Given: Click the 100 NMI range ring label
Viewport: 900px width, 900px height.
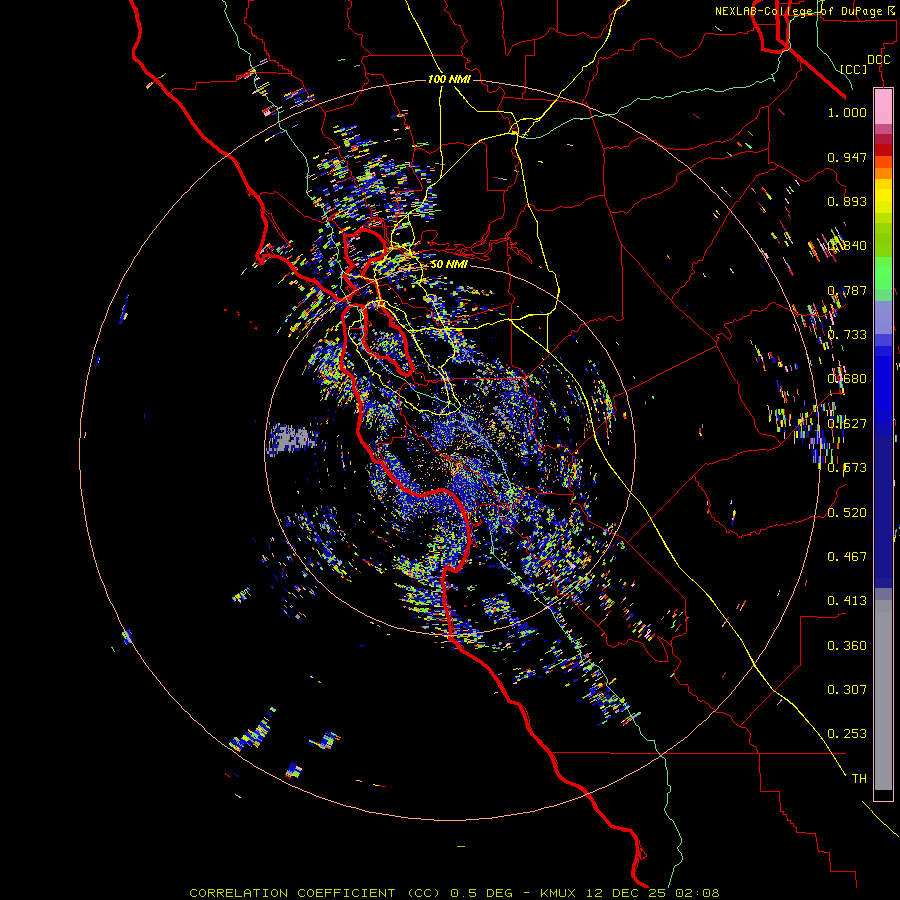Looking at the screenshot, I should [x=449, y=79].
